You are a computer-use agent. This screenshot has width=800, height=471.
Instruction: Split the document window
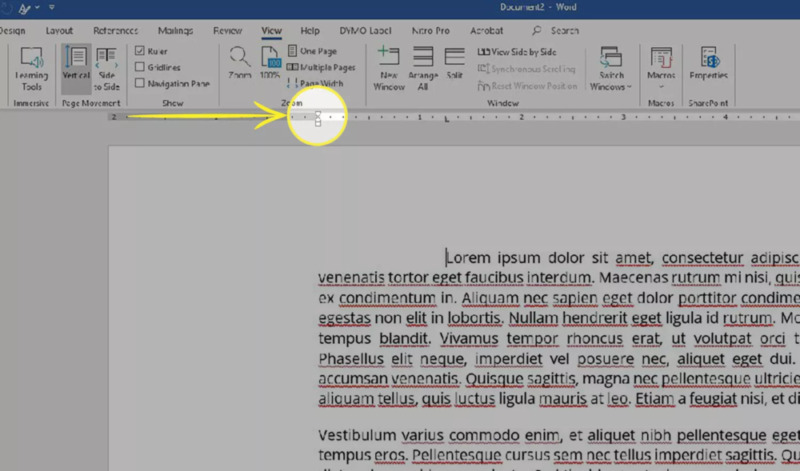(454, 62)
